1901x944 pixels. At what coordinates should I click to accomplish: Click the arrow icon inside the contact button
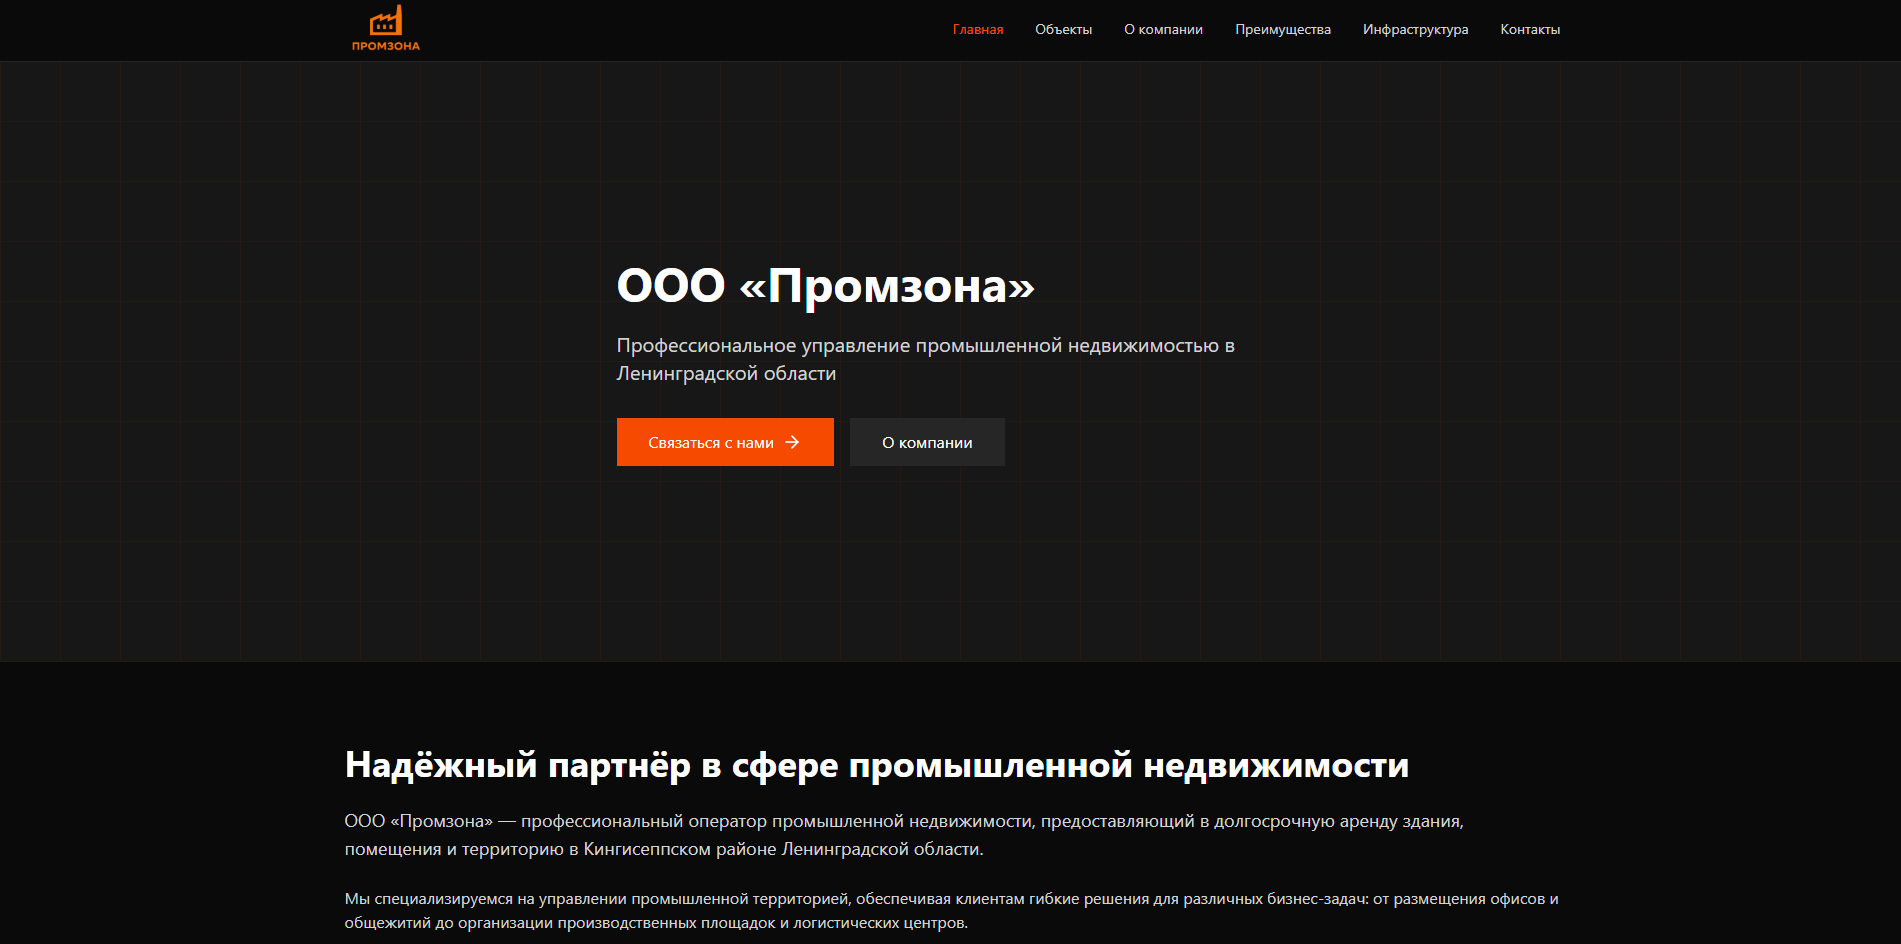792,441
